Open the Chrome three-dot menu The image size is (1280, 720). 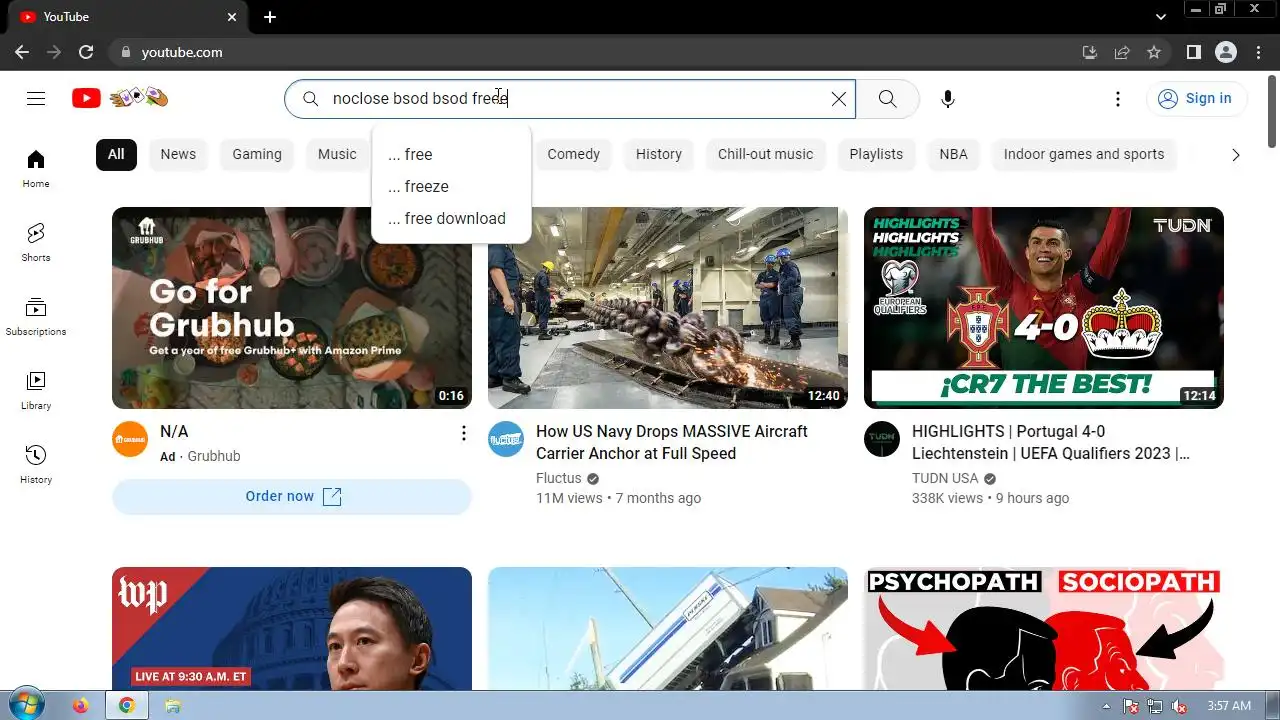click(x=1258, y=52)
